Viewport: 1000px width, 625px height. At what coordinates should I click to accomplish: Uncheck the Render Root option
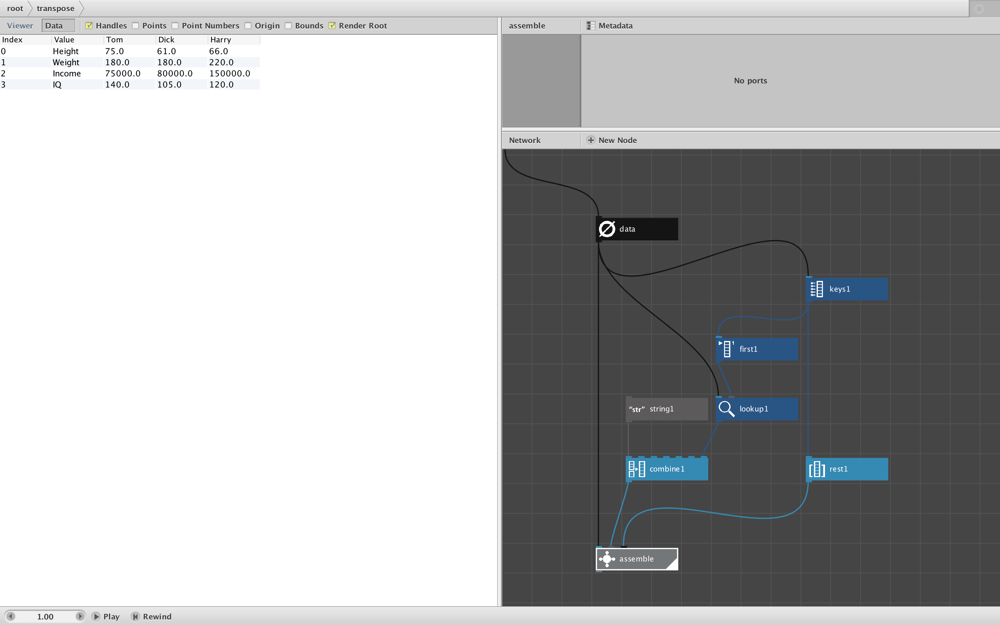[x=332, y=26]
